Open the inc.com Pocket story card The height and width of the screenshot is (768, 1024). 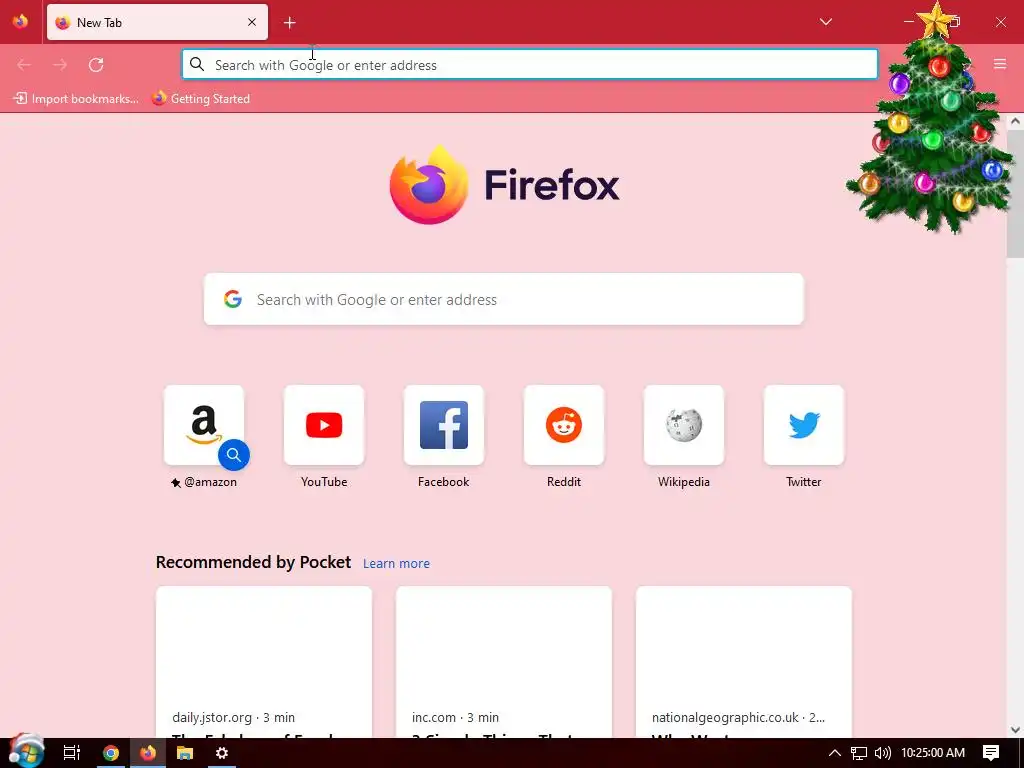click(x=504, y=662)
